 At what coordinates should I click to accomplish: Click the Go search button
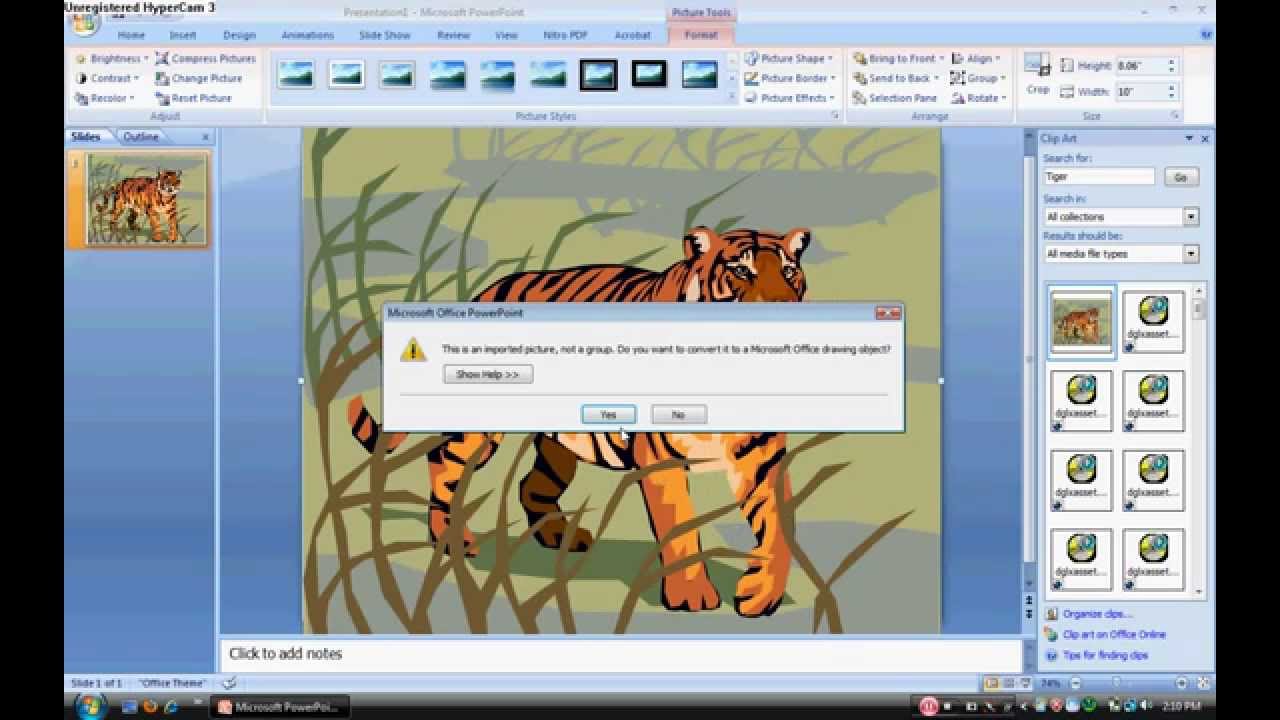pos(1180,177)
